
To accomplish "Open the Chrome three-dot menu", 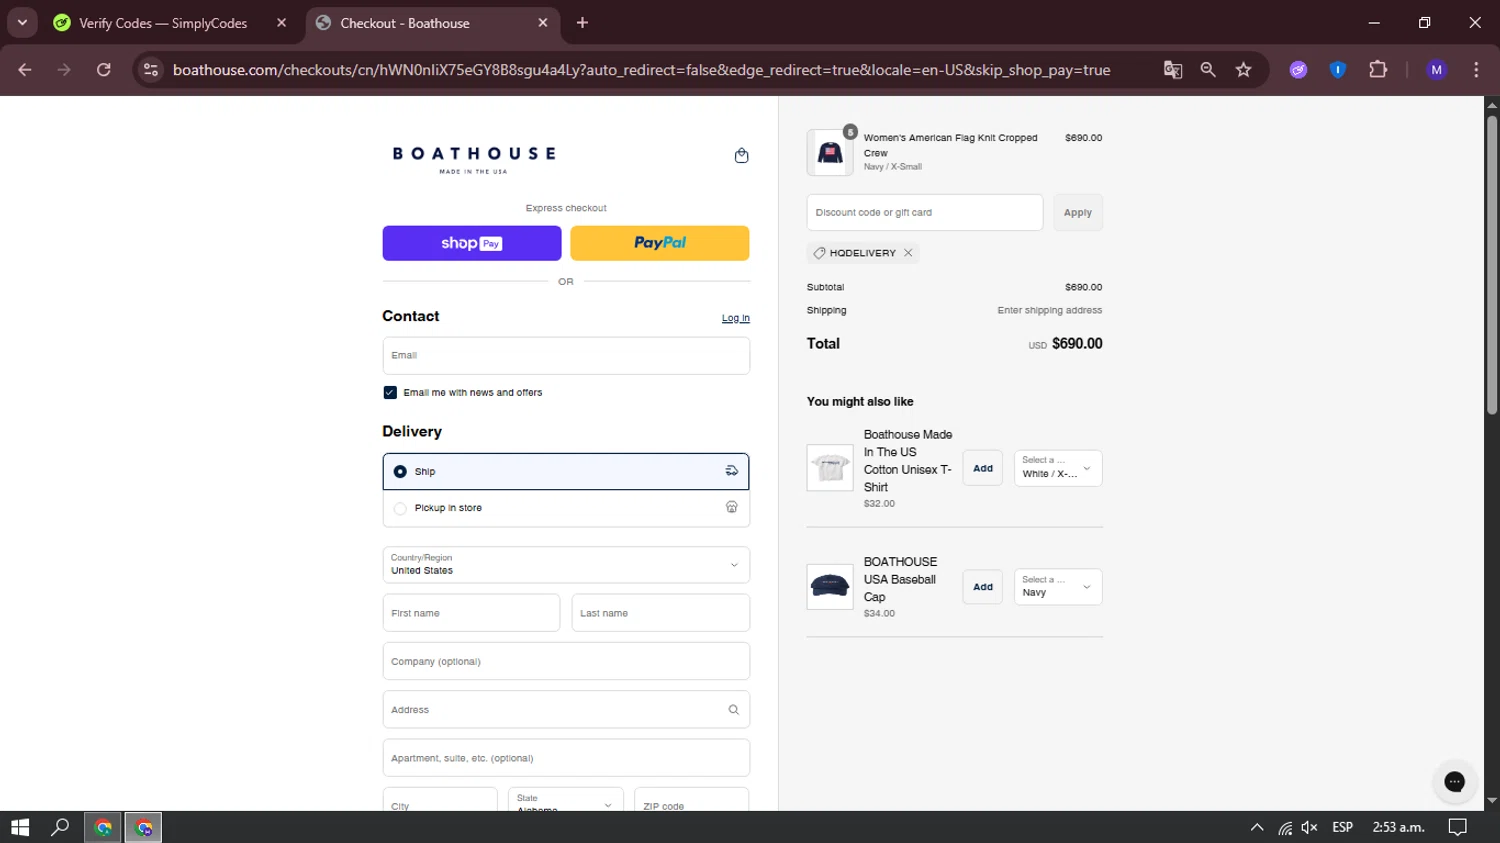I will pos(1476,70).
